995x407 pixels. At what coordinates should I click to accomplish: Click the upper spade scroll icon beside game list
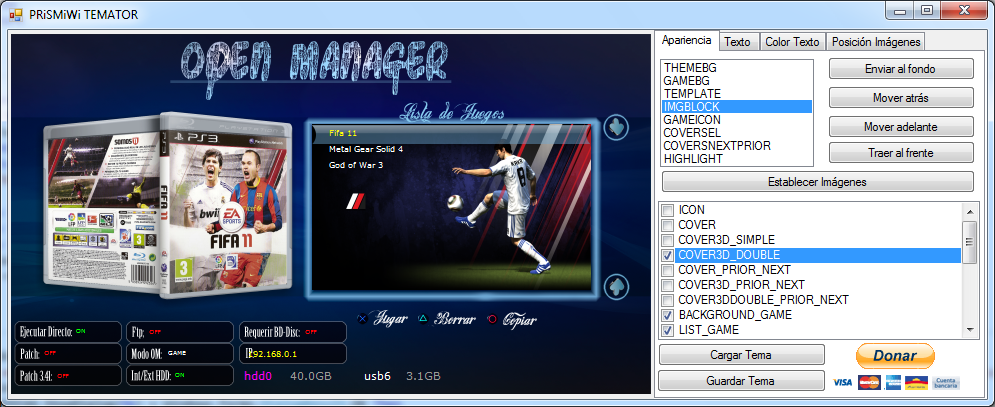618,128
